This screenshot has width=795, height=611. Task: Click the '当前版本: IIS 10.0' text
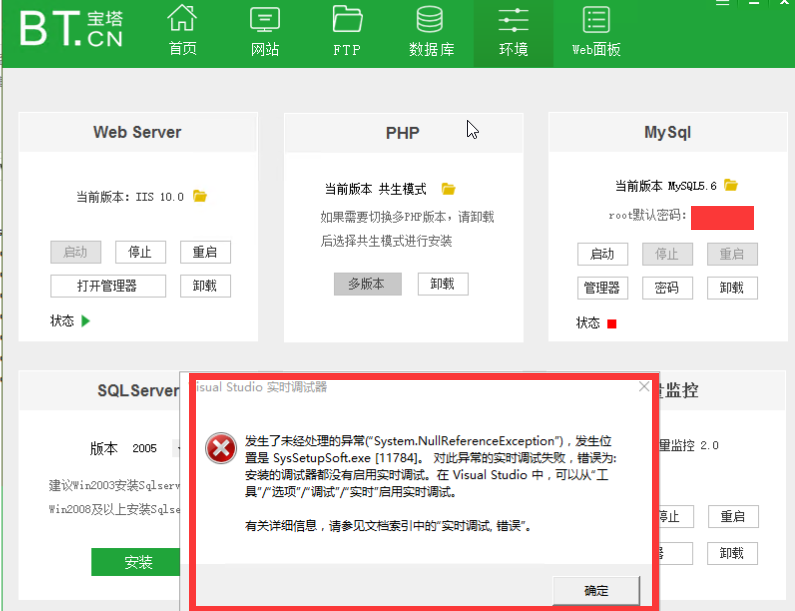point(130,197)
